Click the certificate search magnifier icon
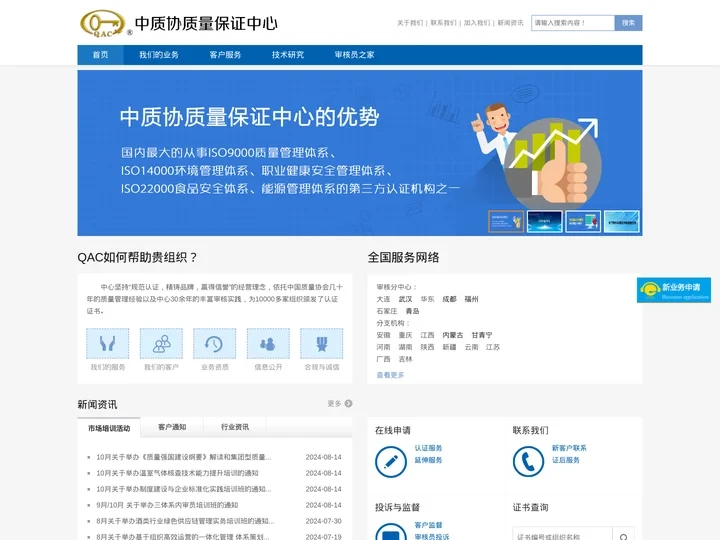 coord(624,536)
